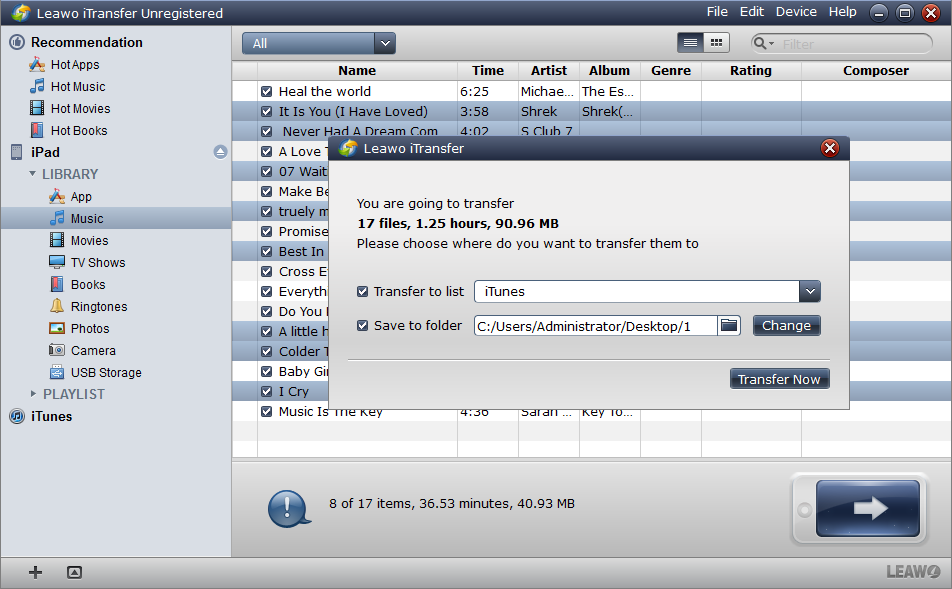Uncheck Never Had A Dream Come song

[267, 131]
